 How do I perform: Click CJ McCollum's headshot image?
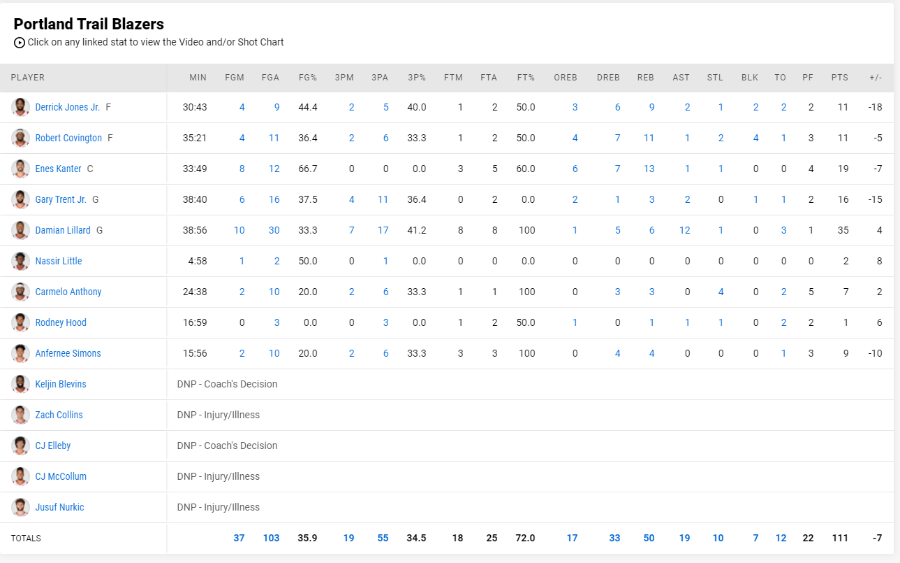click(20, 476)
